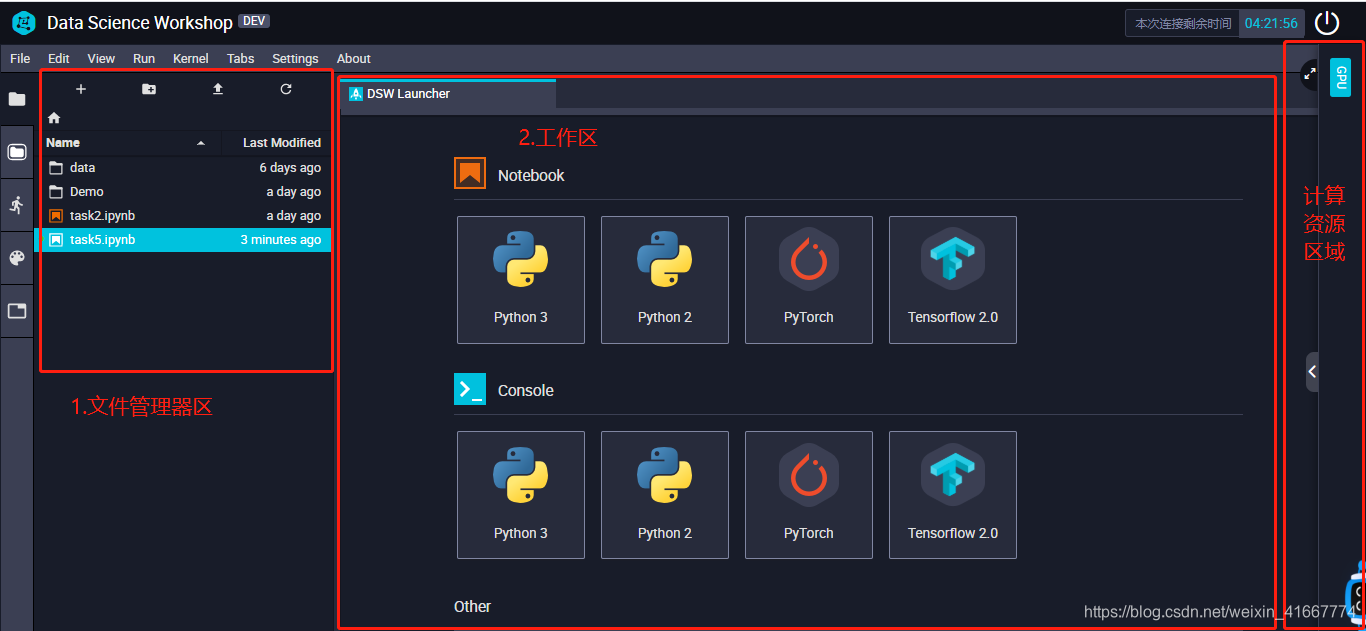Sort files by Name column

tap(128, 143)
